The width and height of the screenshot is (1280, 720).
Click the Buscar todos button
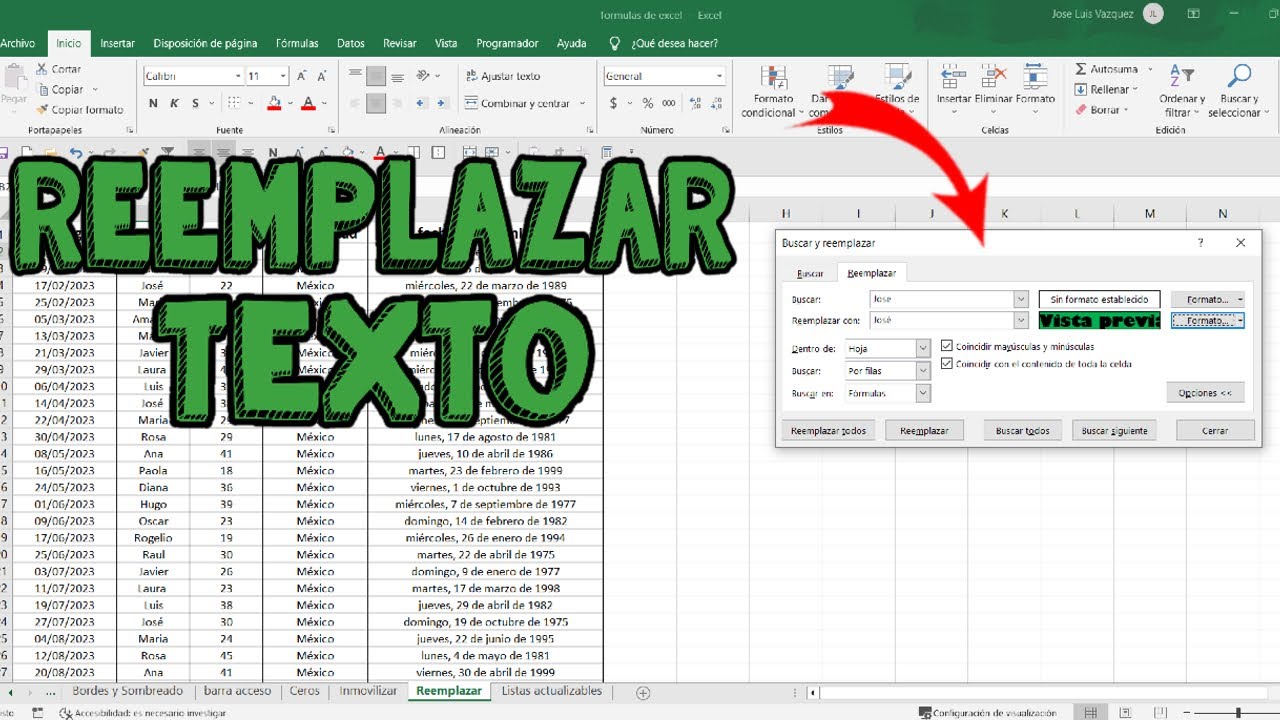[x=1023, y=430]
